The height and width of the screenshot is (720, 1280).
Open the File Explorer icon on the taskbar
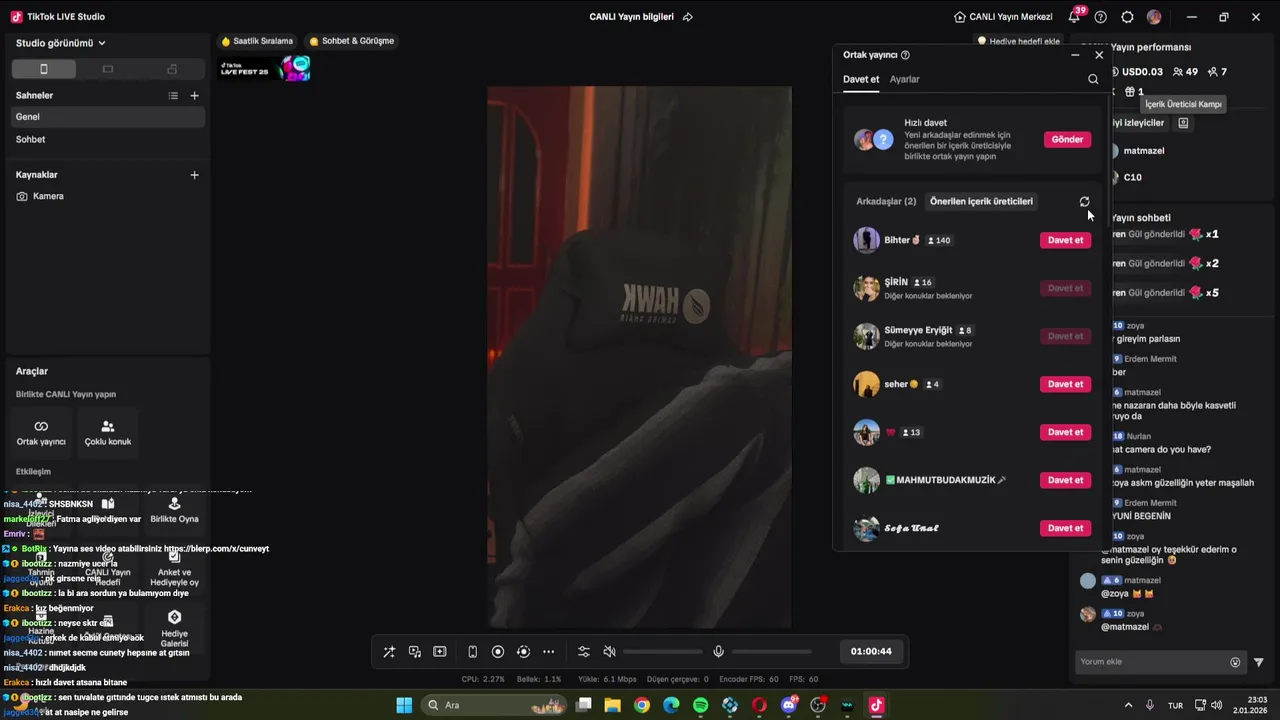[x=613, y=705]
